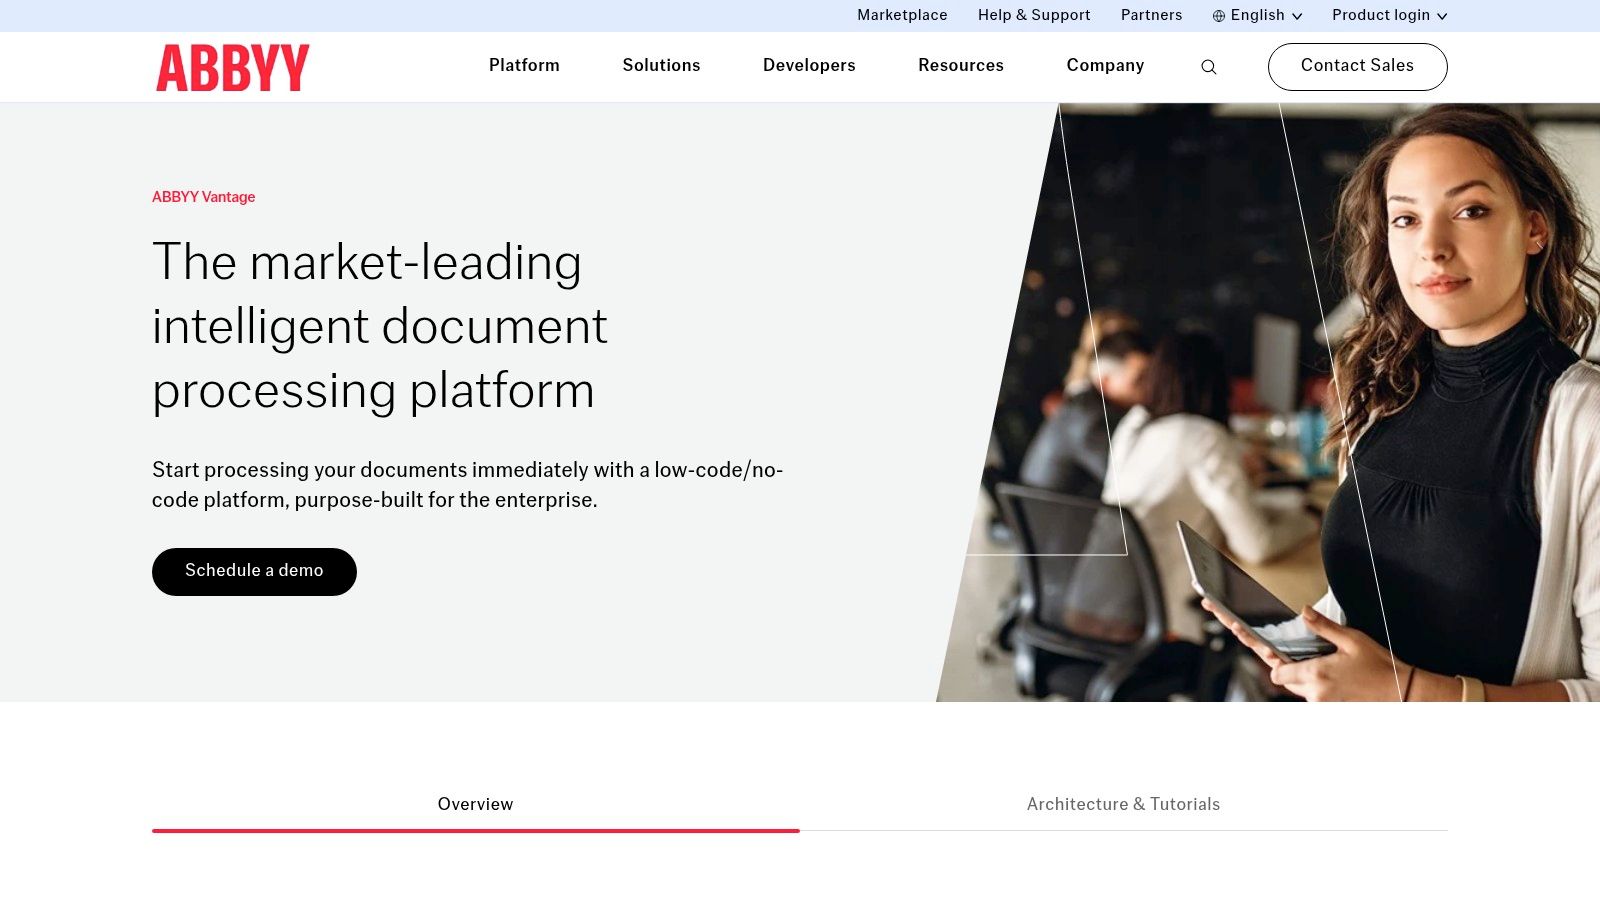This screenshot has height=900, width=1600.
Task: Click the Schedule a demo button
Action: 254,571
